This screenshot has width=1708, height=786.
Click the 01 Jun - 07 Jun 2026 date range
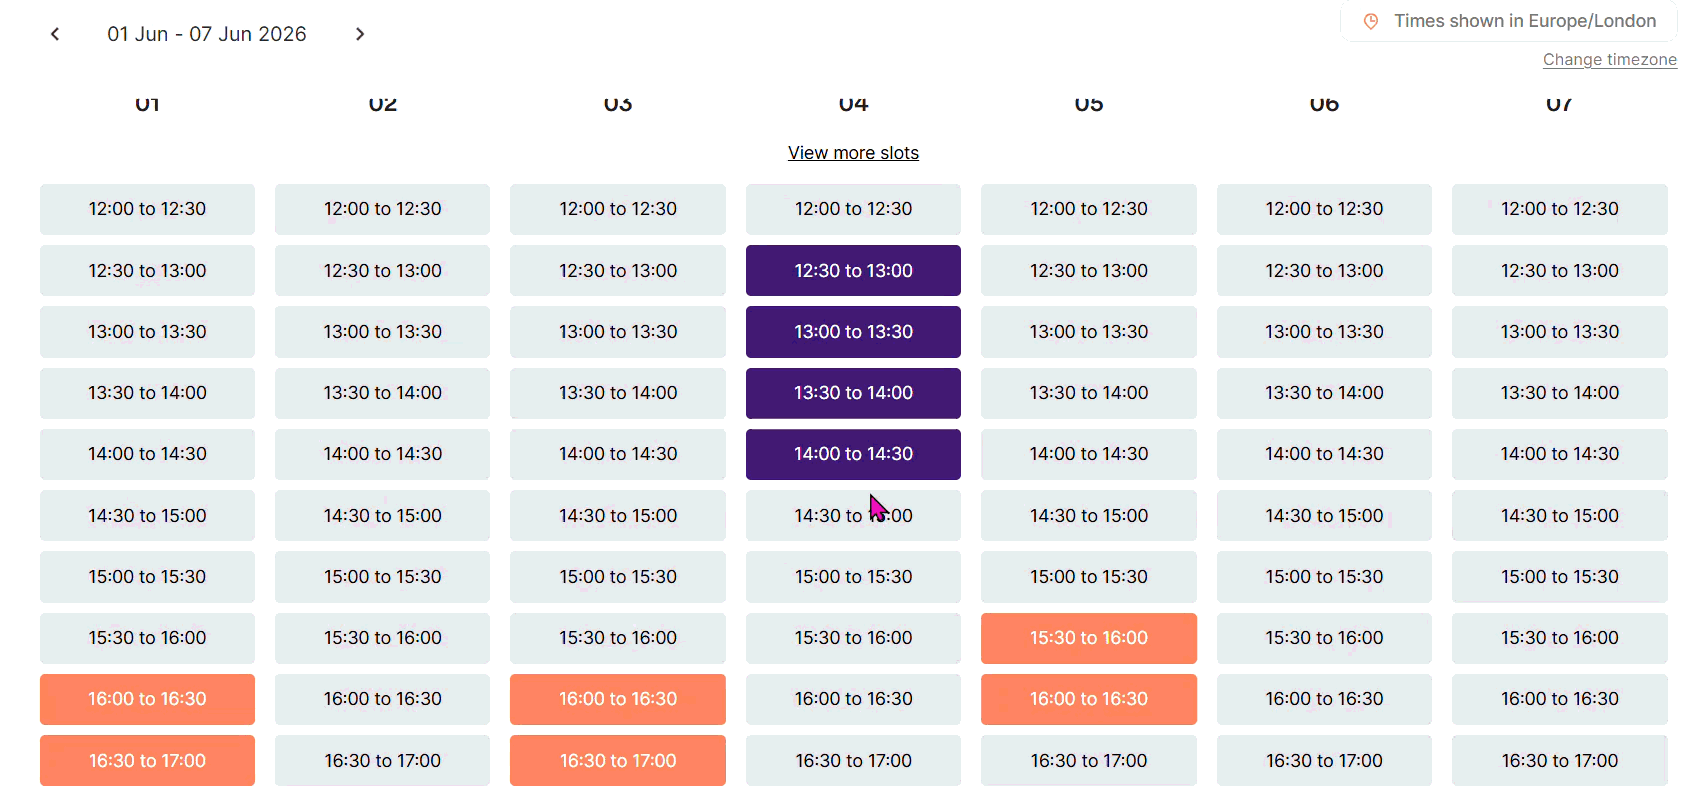(207, 34)
